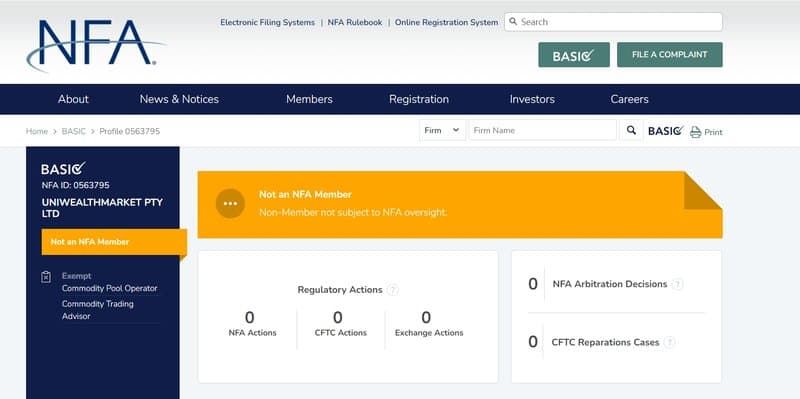Click NFA ID: 0563795 text

pyautogui.click(x=76, y=185)
